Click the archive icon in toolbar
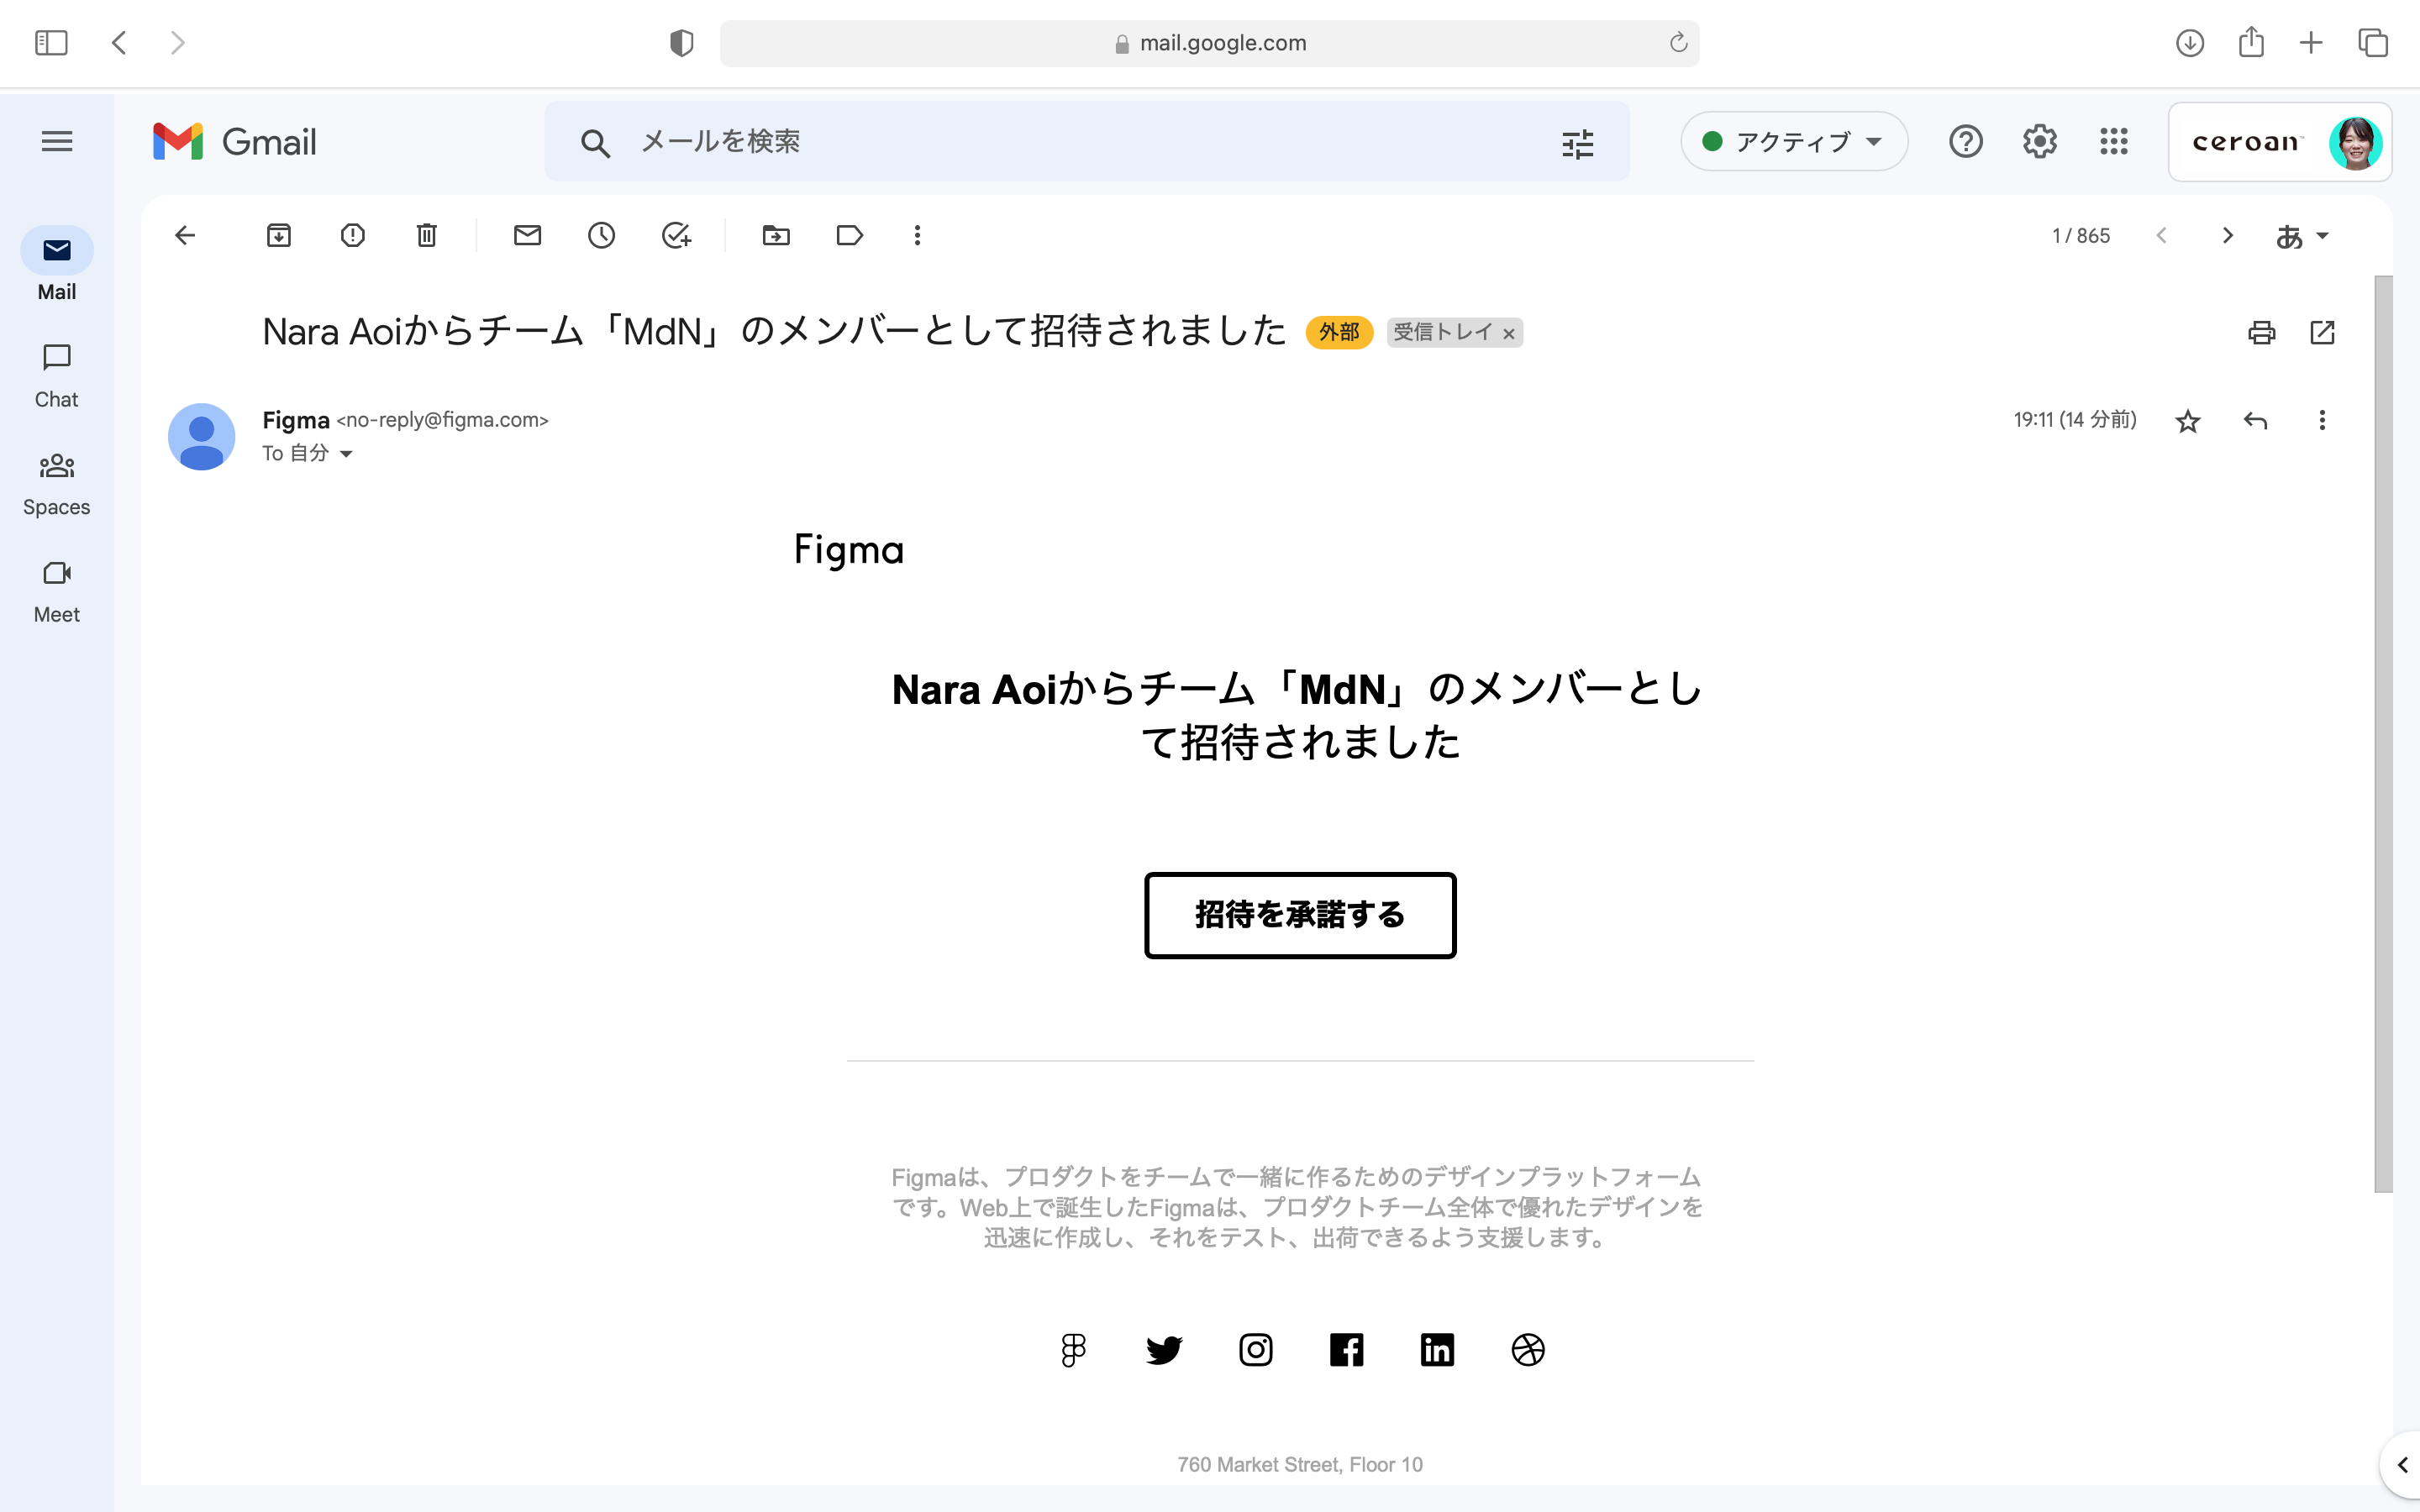This screenshot has height=1512, width=2420. click(279, 235)
